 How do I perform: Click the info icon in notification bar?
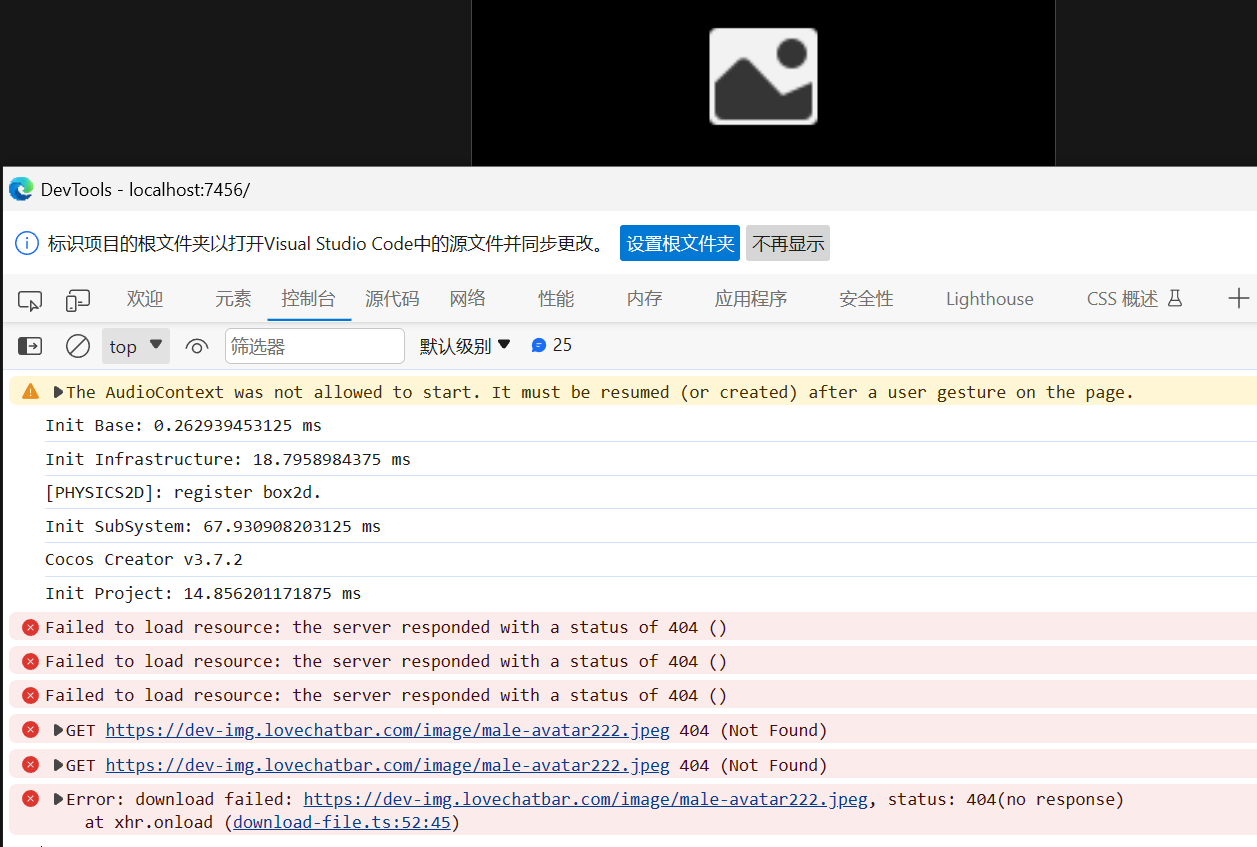[28, 243]
